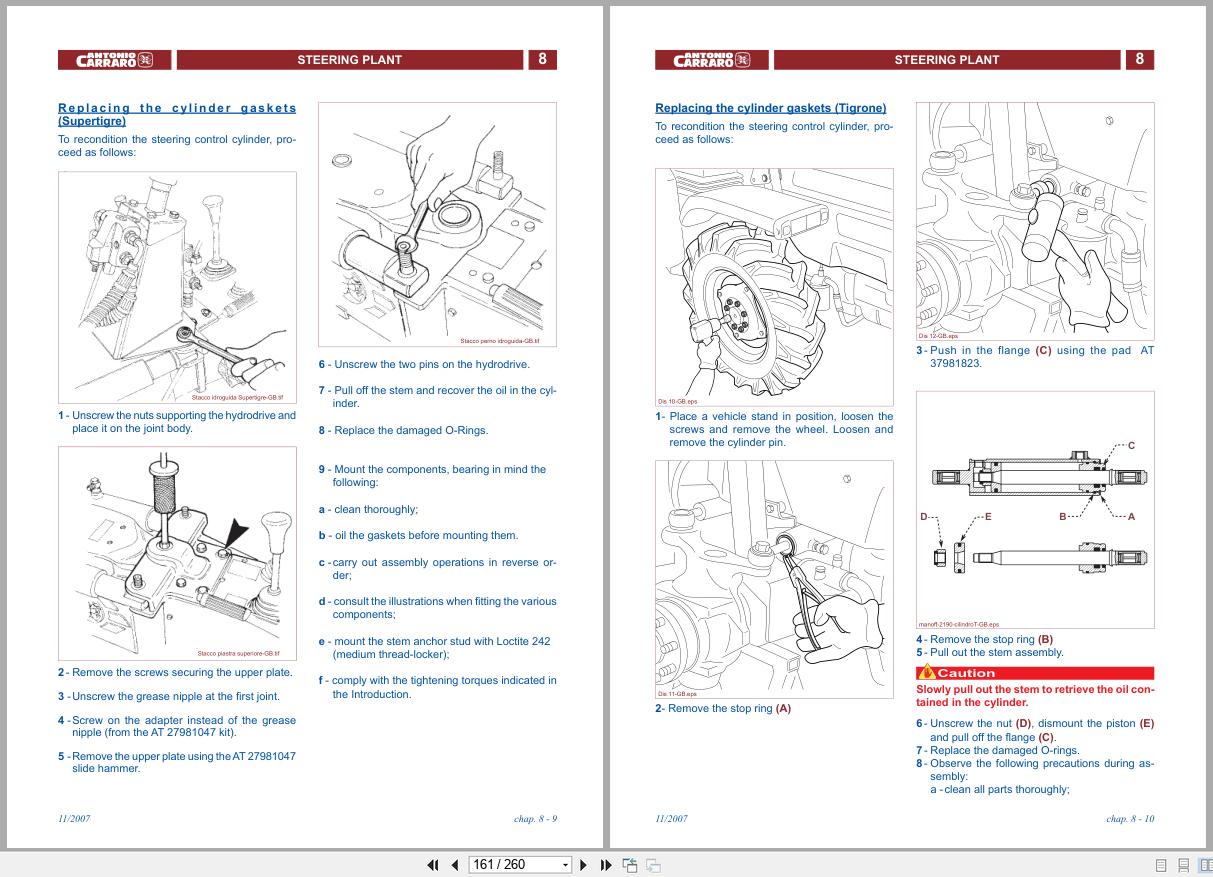The height and width of the screenshot is (877, 1213).
Task: Click the upper plate slide hammer illustration
Action: point(177,554)
